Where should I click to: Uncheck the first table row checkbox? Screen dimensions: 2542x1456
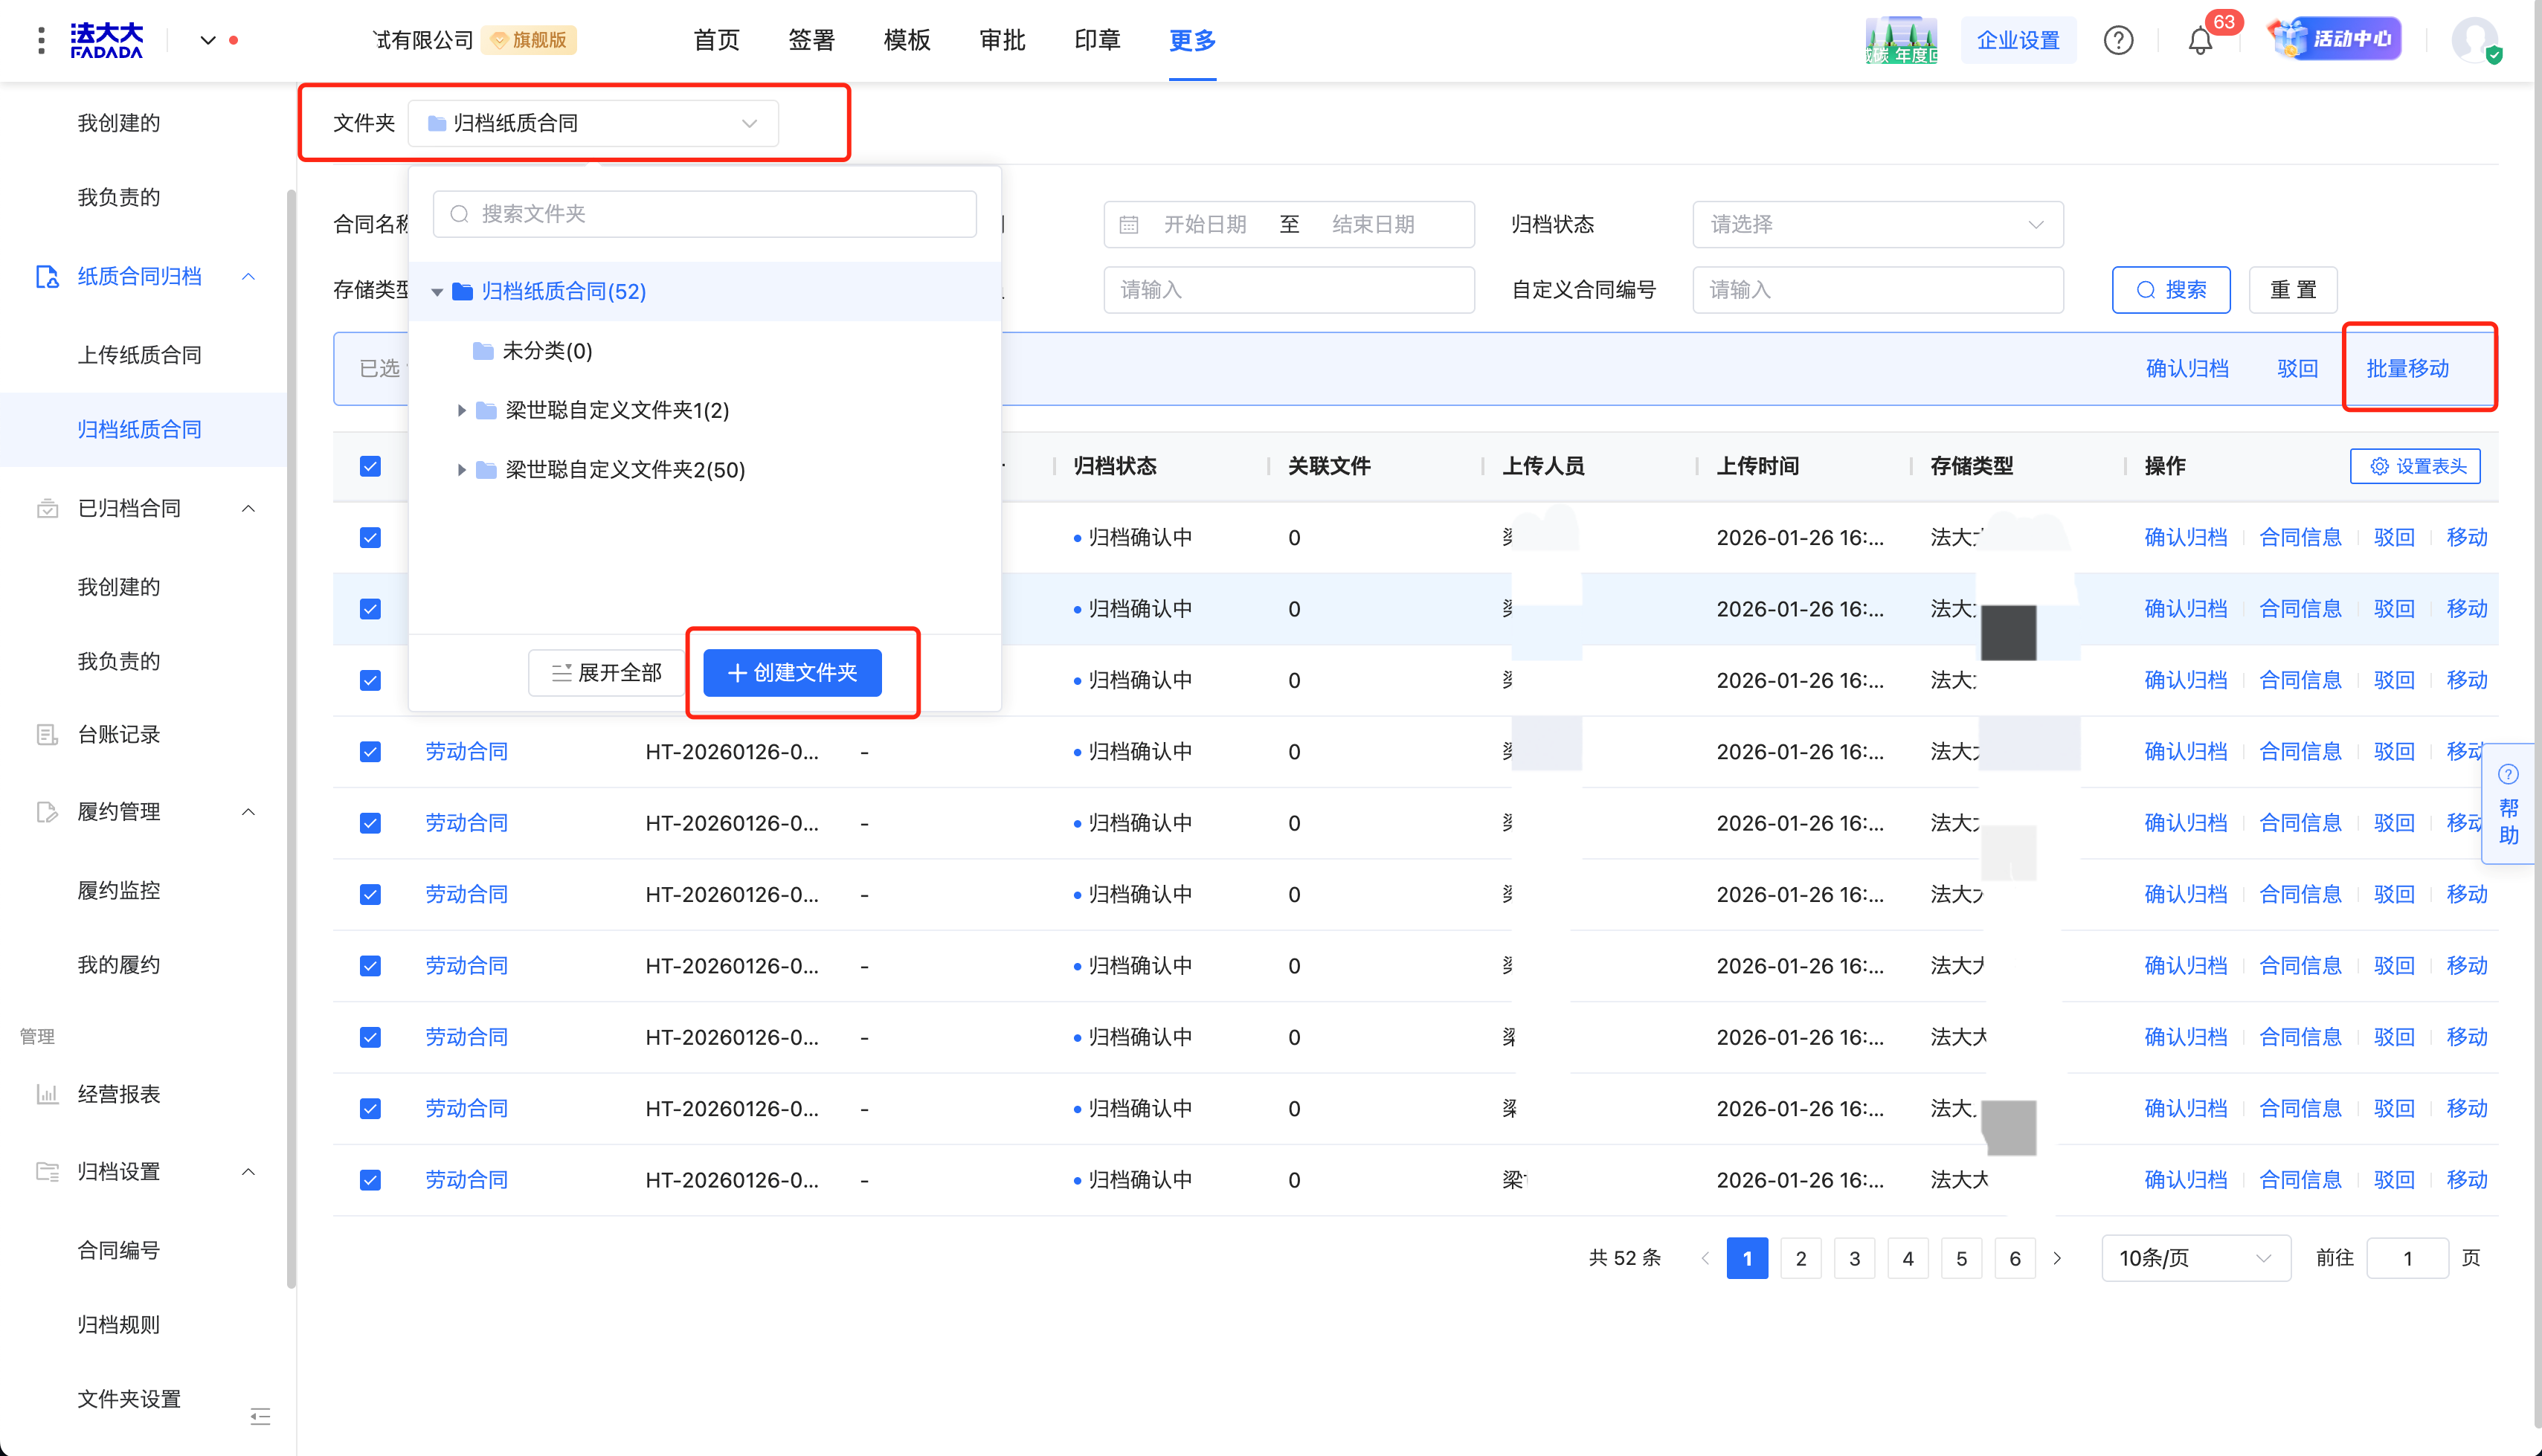coord(370,538)
